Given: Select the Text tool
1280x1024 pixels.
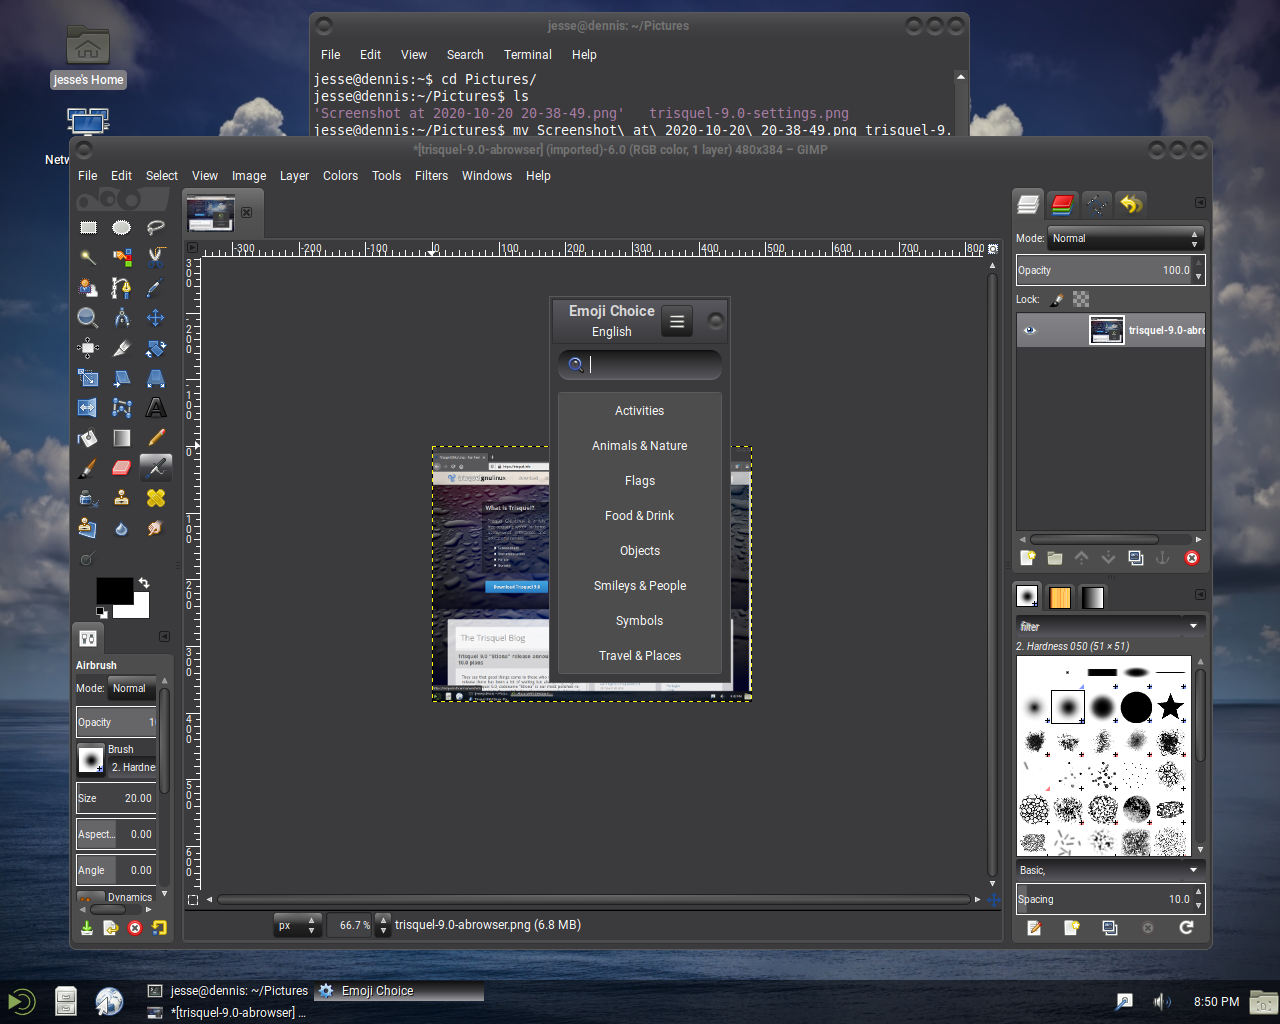Looking at the screenshot, I should [x=155, y=408].
